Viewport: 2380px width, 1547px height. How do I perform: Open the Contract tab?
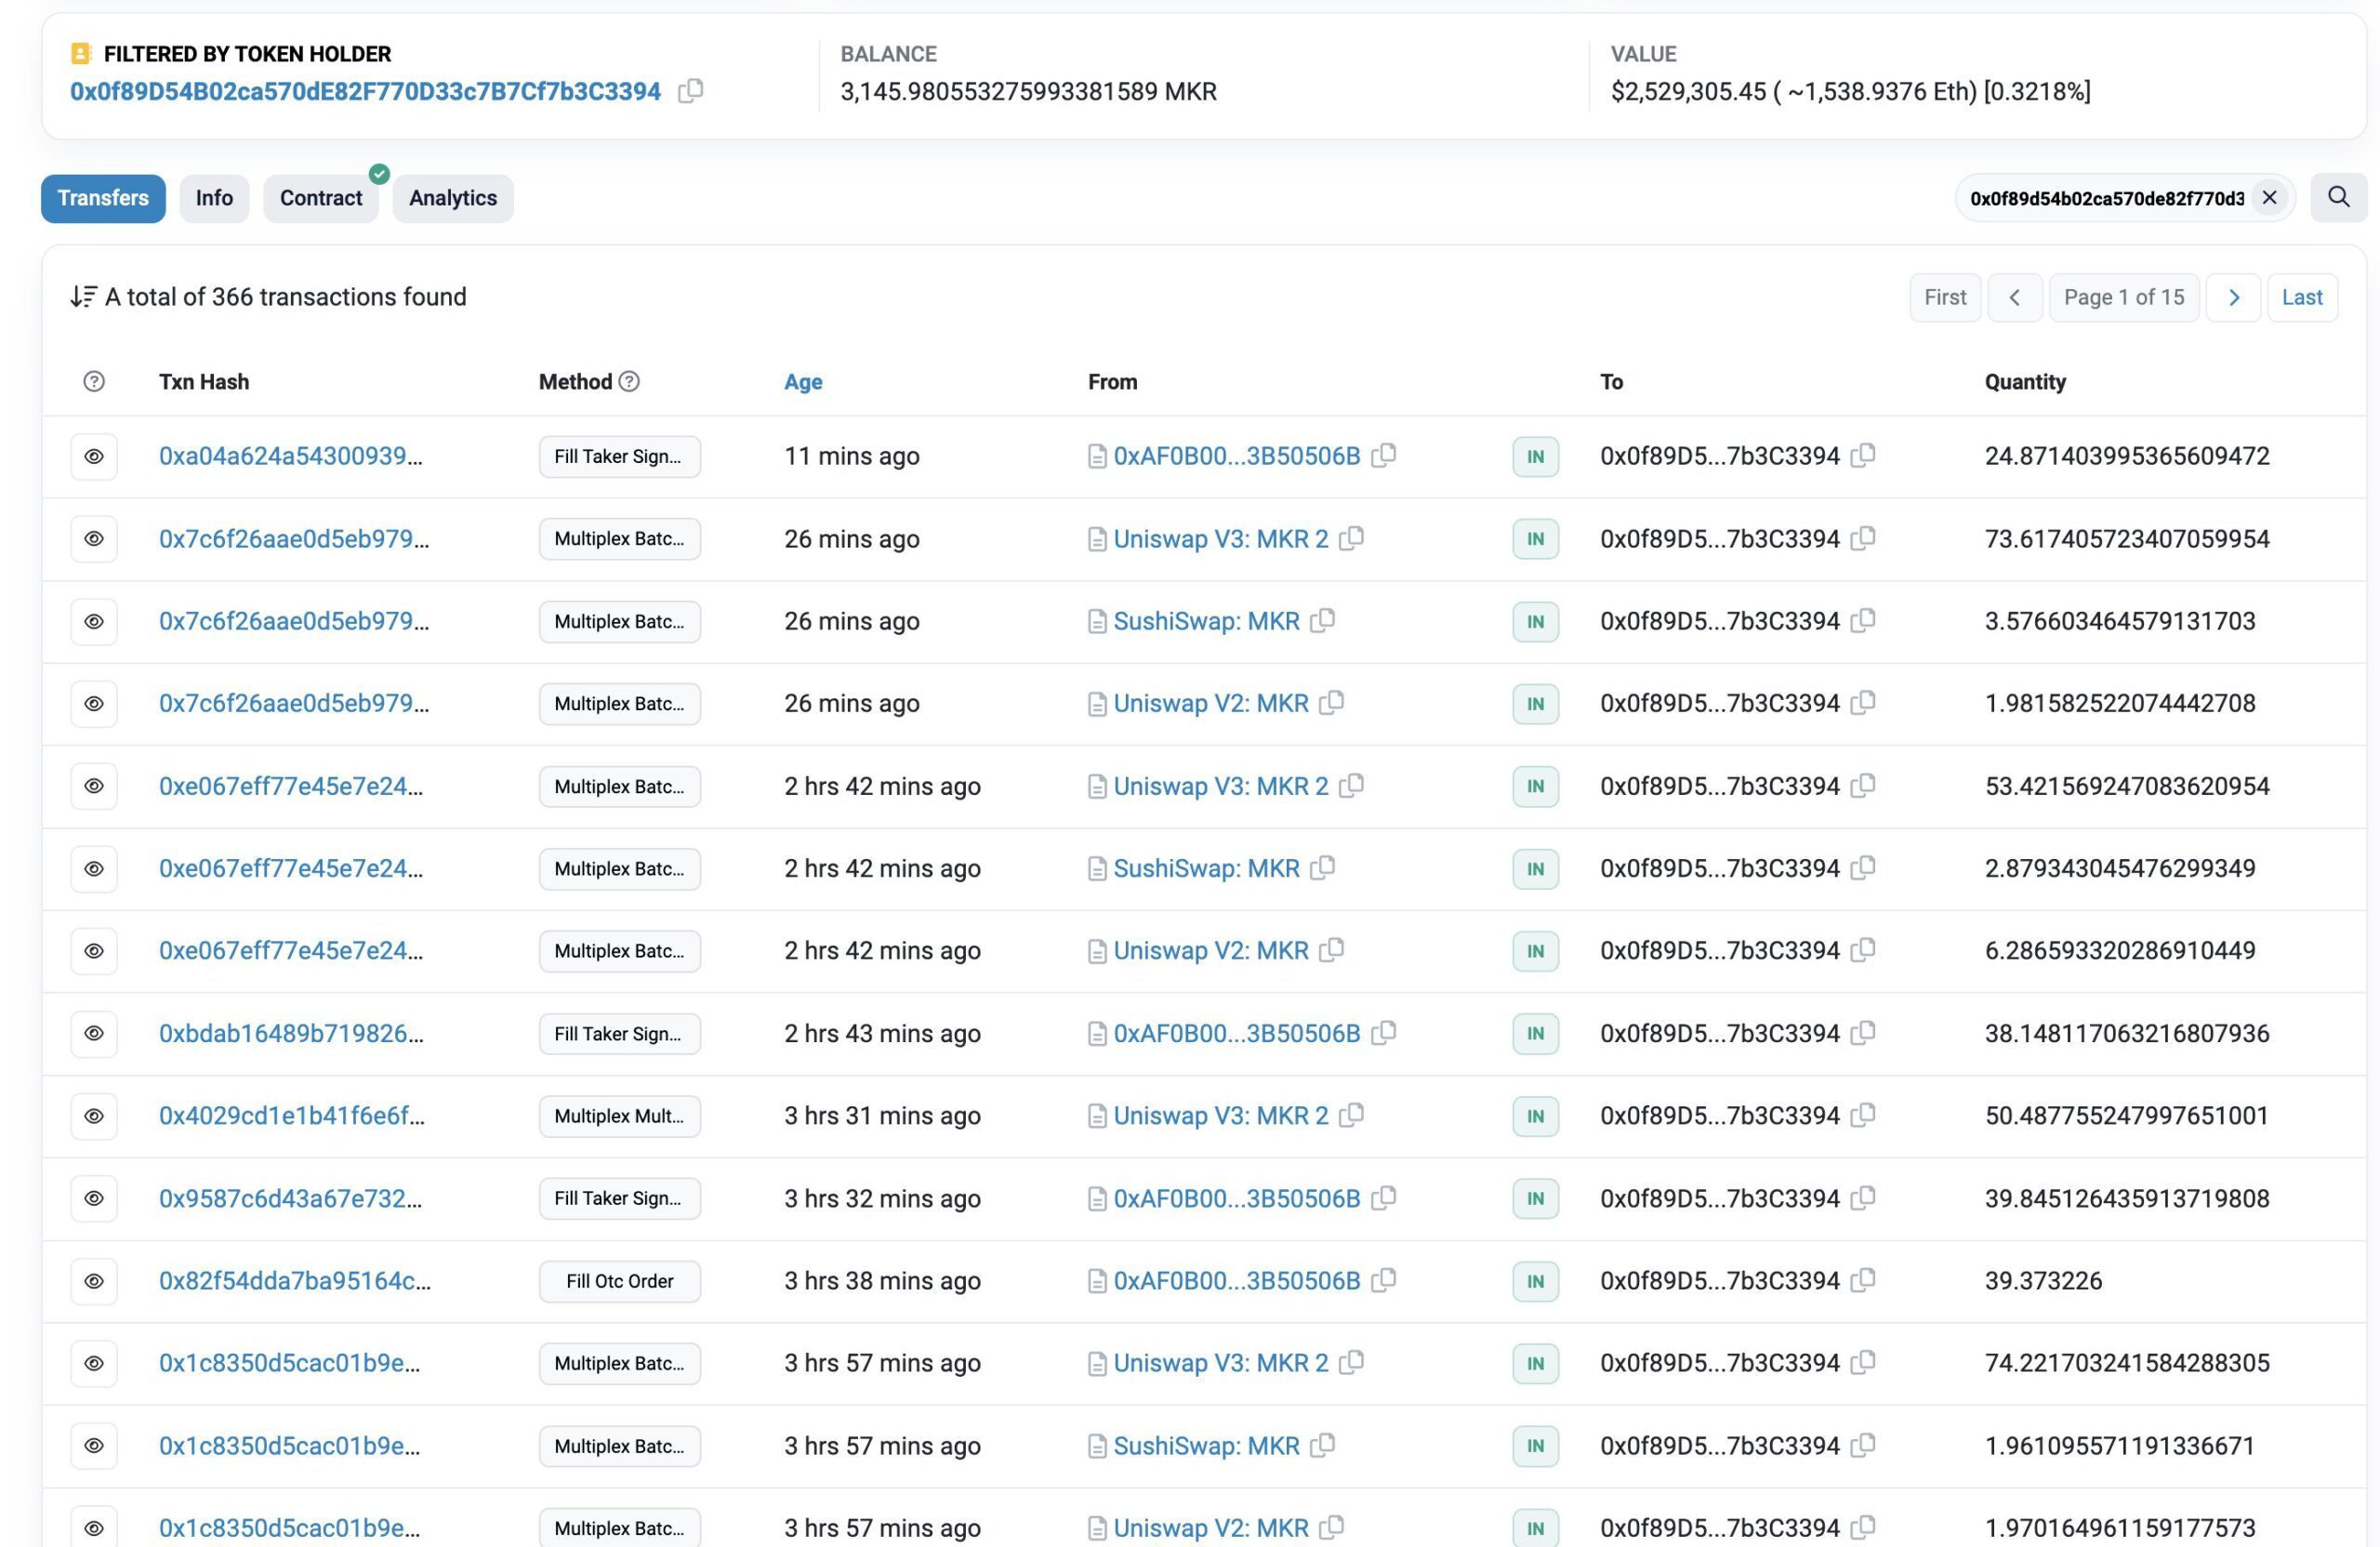coord(321,198)
